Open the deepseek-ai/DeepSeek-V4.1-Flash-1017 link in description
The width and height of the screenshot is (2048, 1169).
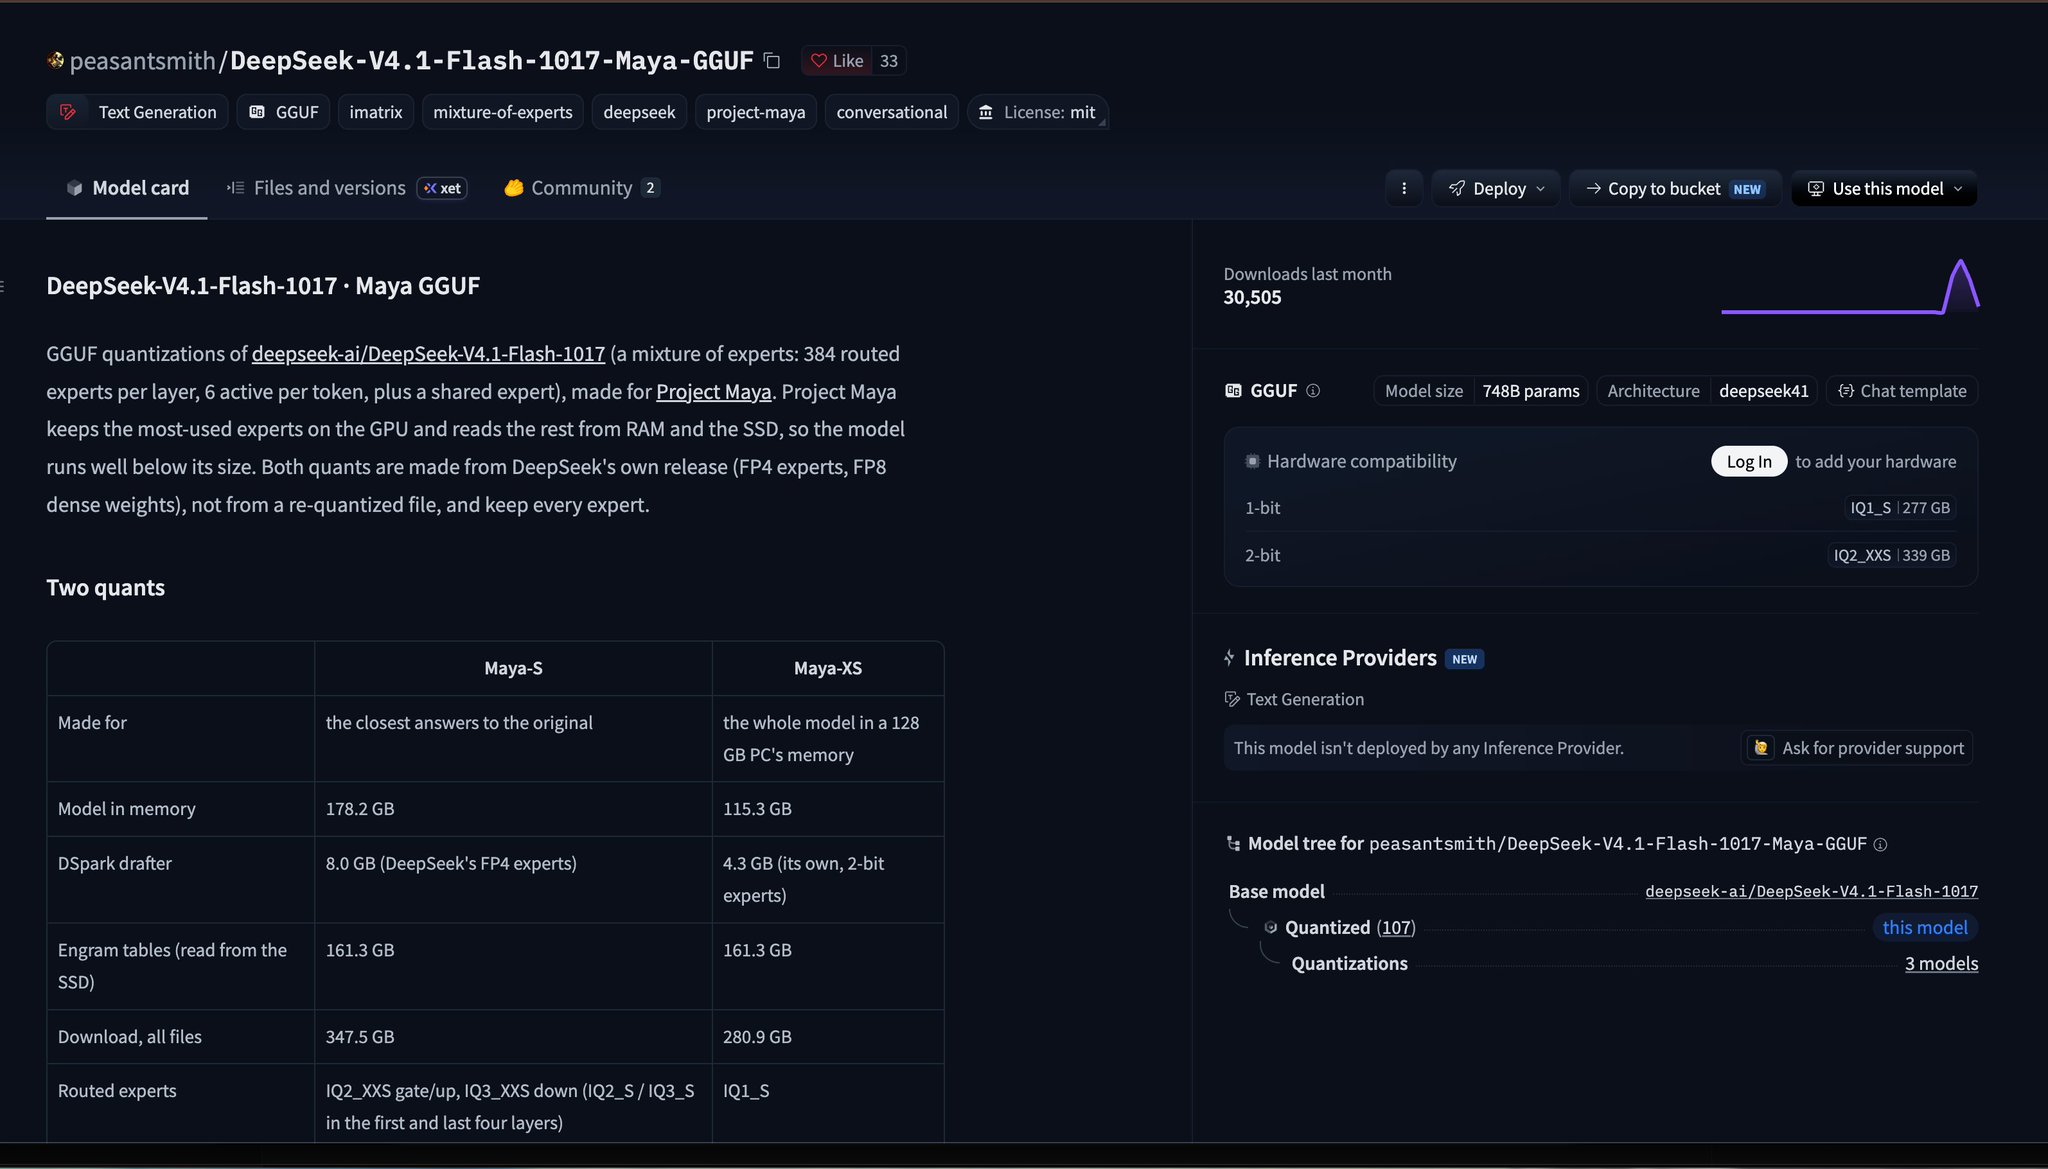(428, 354)
